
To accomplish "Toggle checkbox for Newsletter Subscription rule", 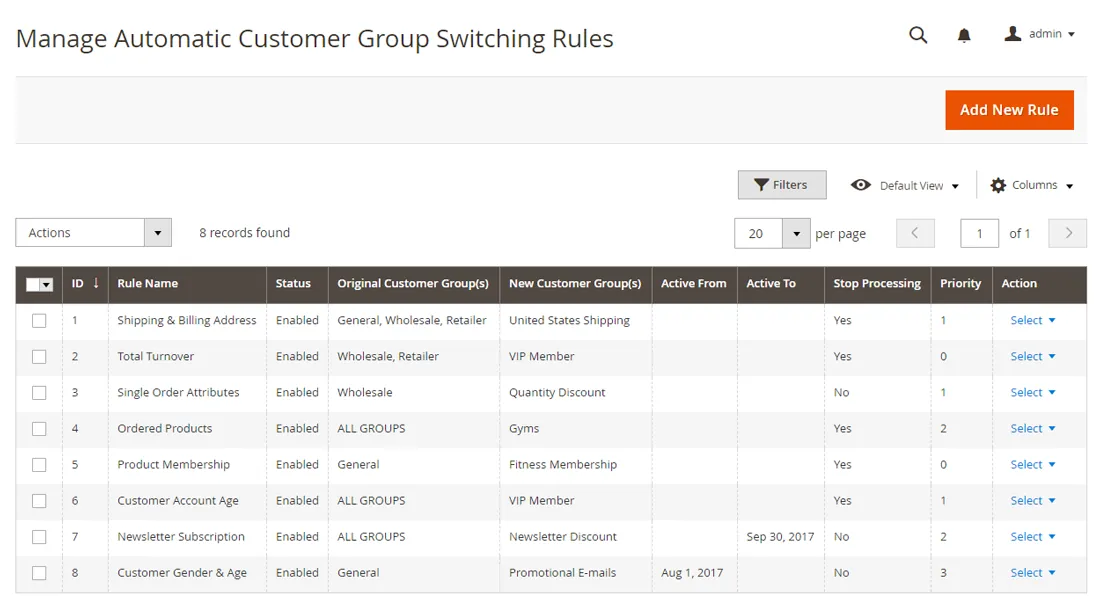I will [39, 537].
